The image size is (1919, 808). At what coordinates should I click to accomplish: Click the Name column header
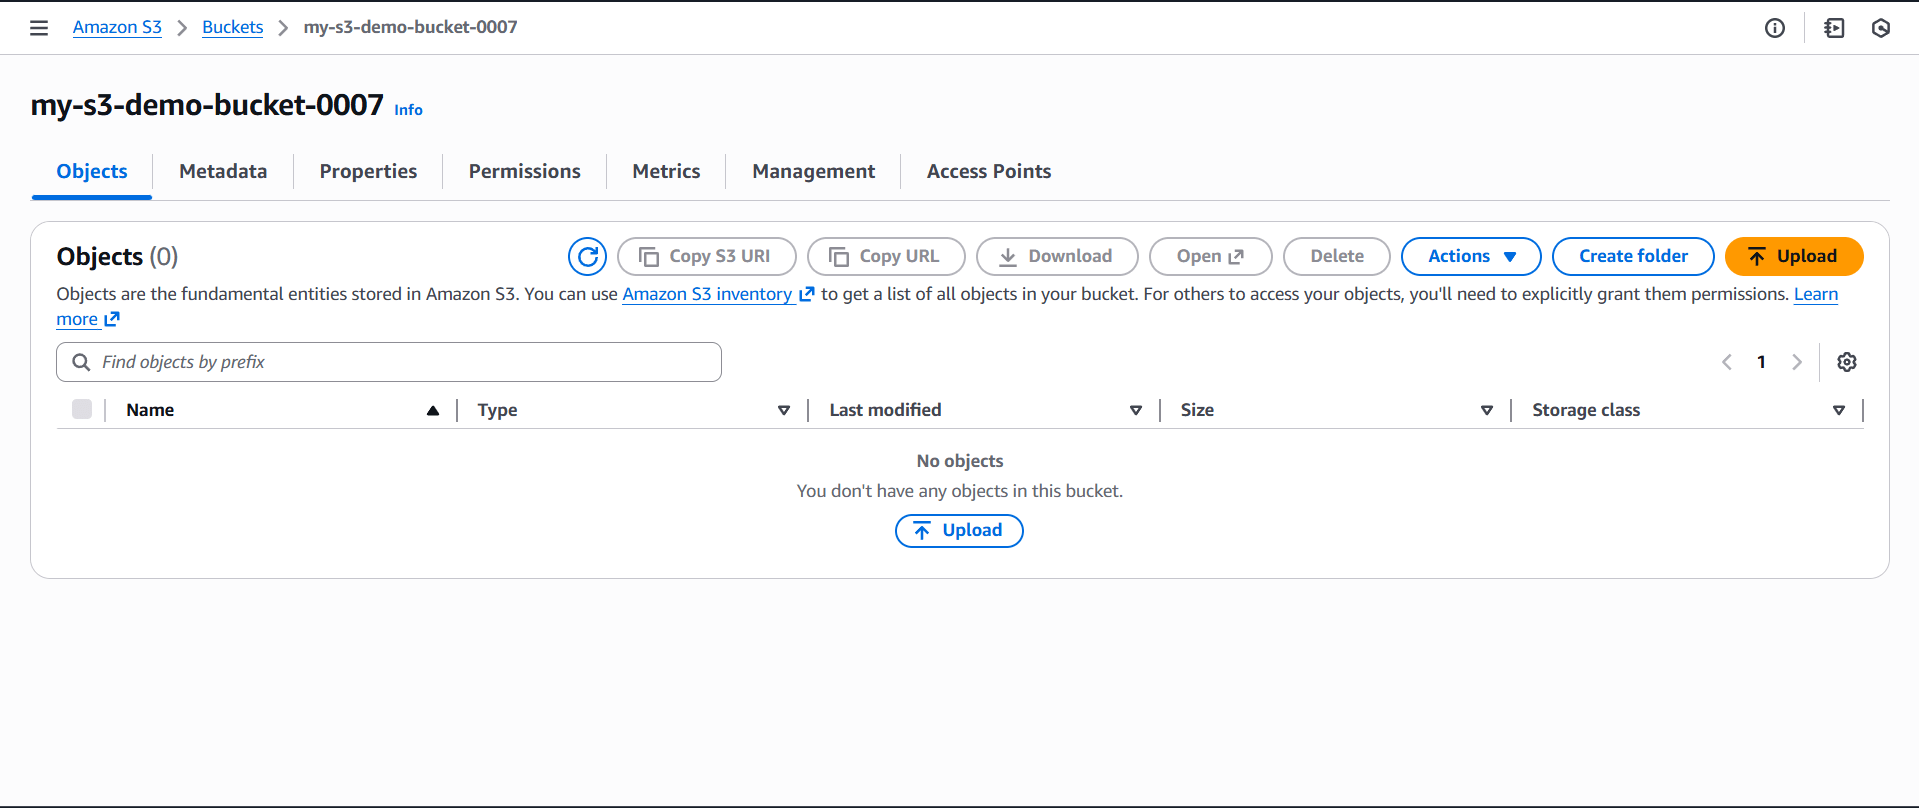click(150, 410)
